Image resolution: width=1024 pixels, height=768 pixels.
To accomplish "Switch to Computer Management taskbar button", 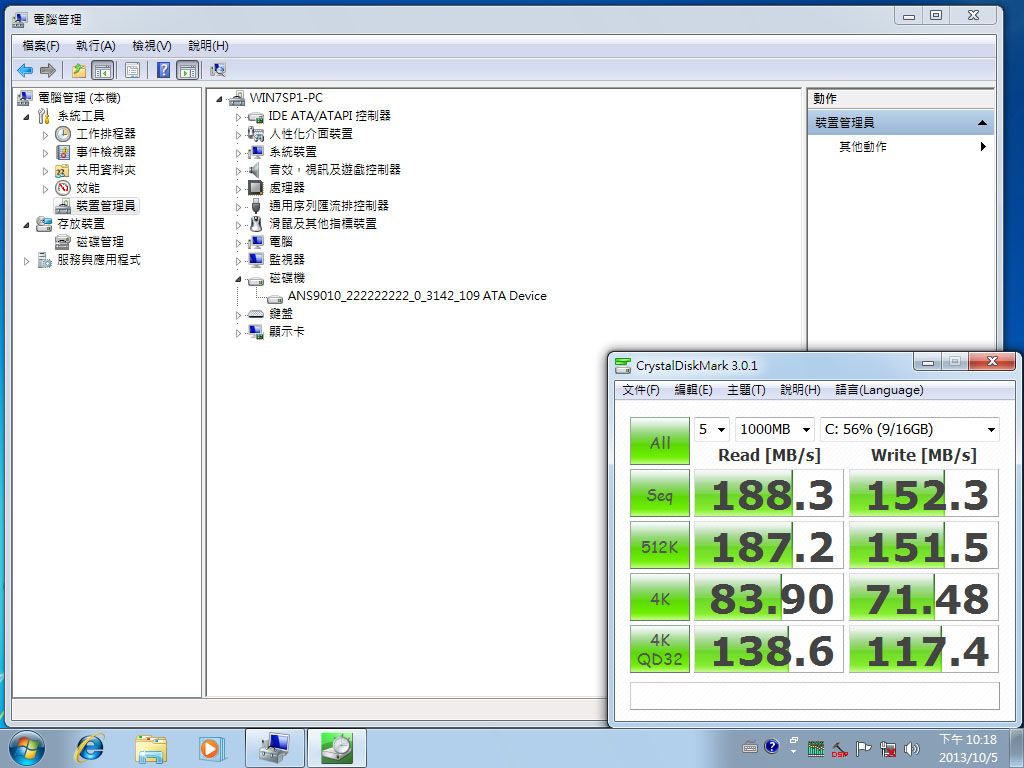I will click(274, 748).
